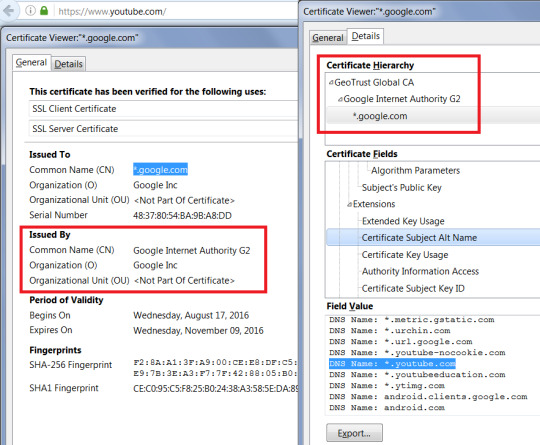Click DNS Name *.url.google.com line

pos(401,342)
